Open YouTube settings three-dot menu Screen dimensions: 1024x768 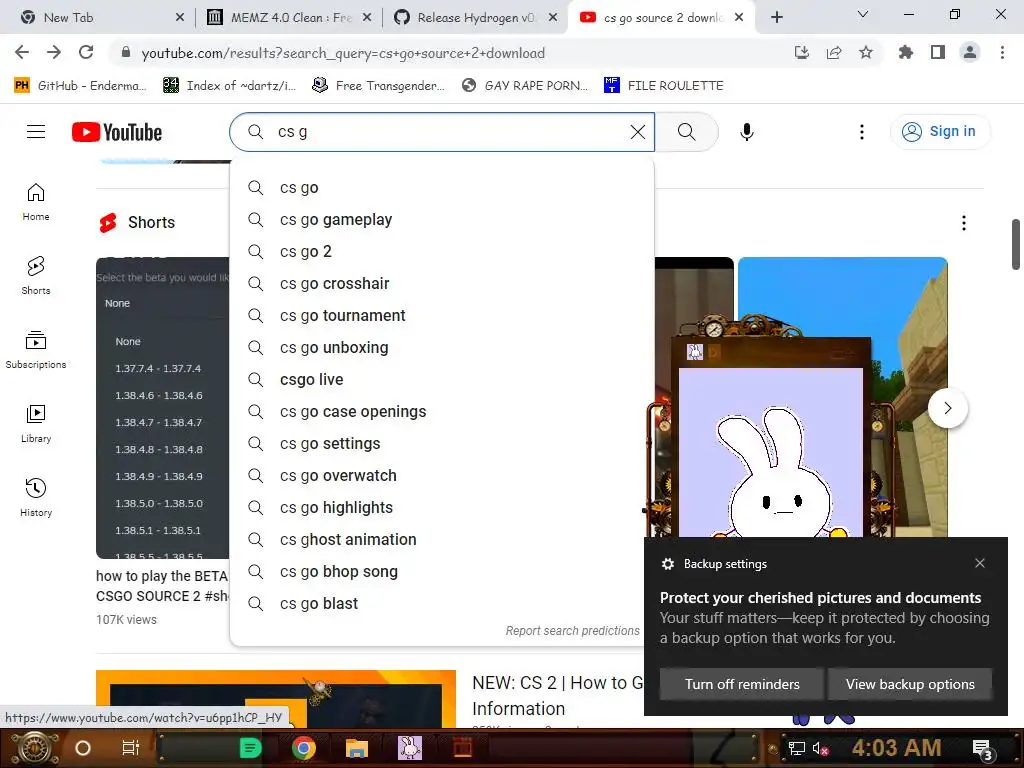(861, 132)
